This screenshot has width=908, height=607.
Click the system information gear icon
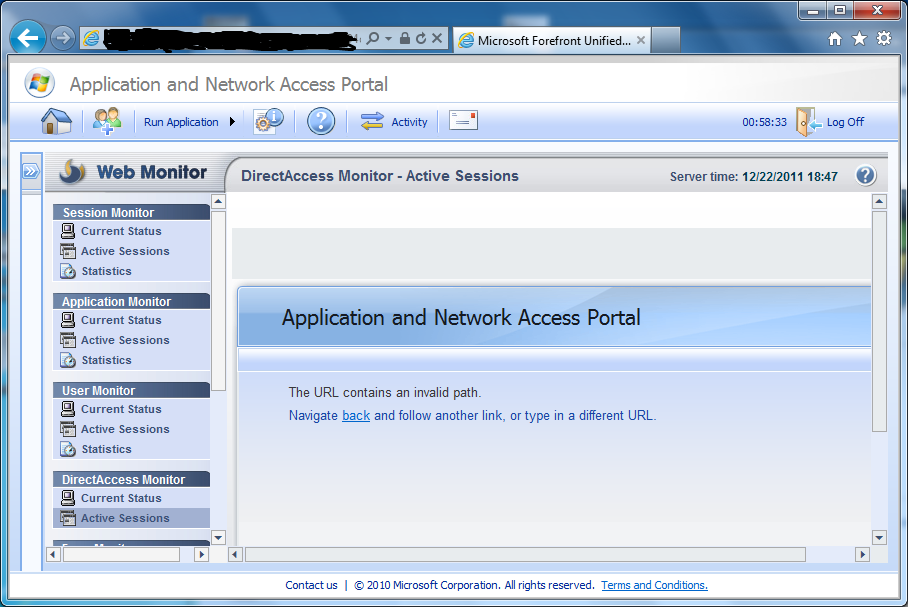(268, 122)
